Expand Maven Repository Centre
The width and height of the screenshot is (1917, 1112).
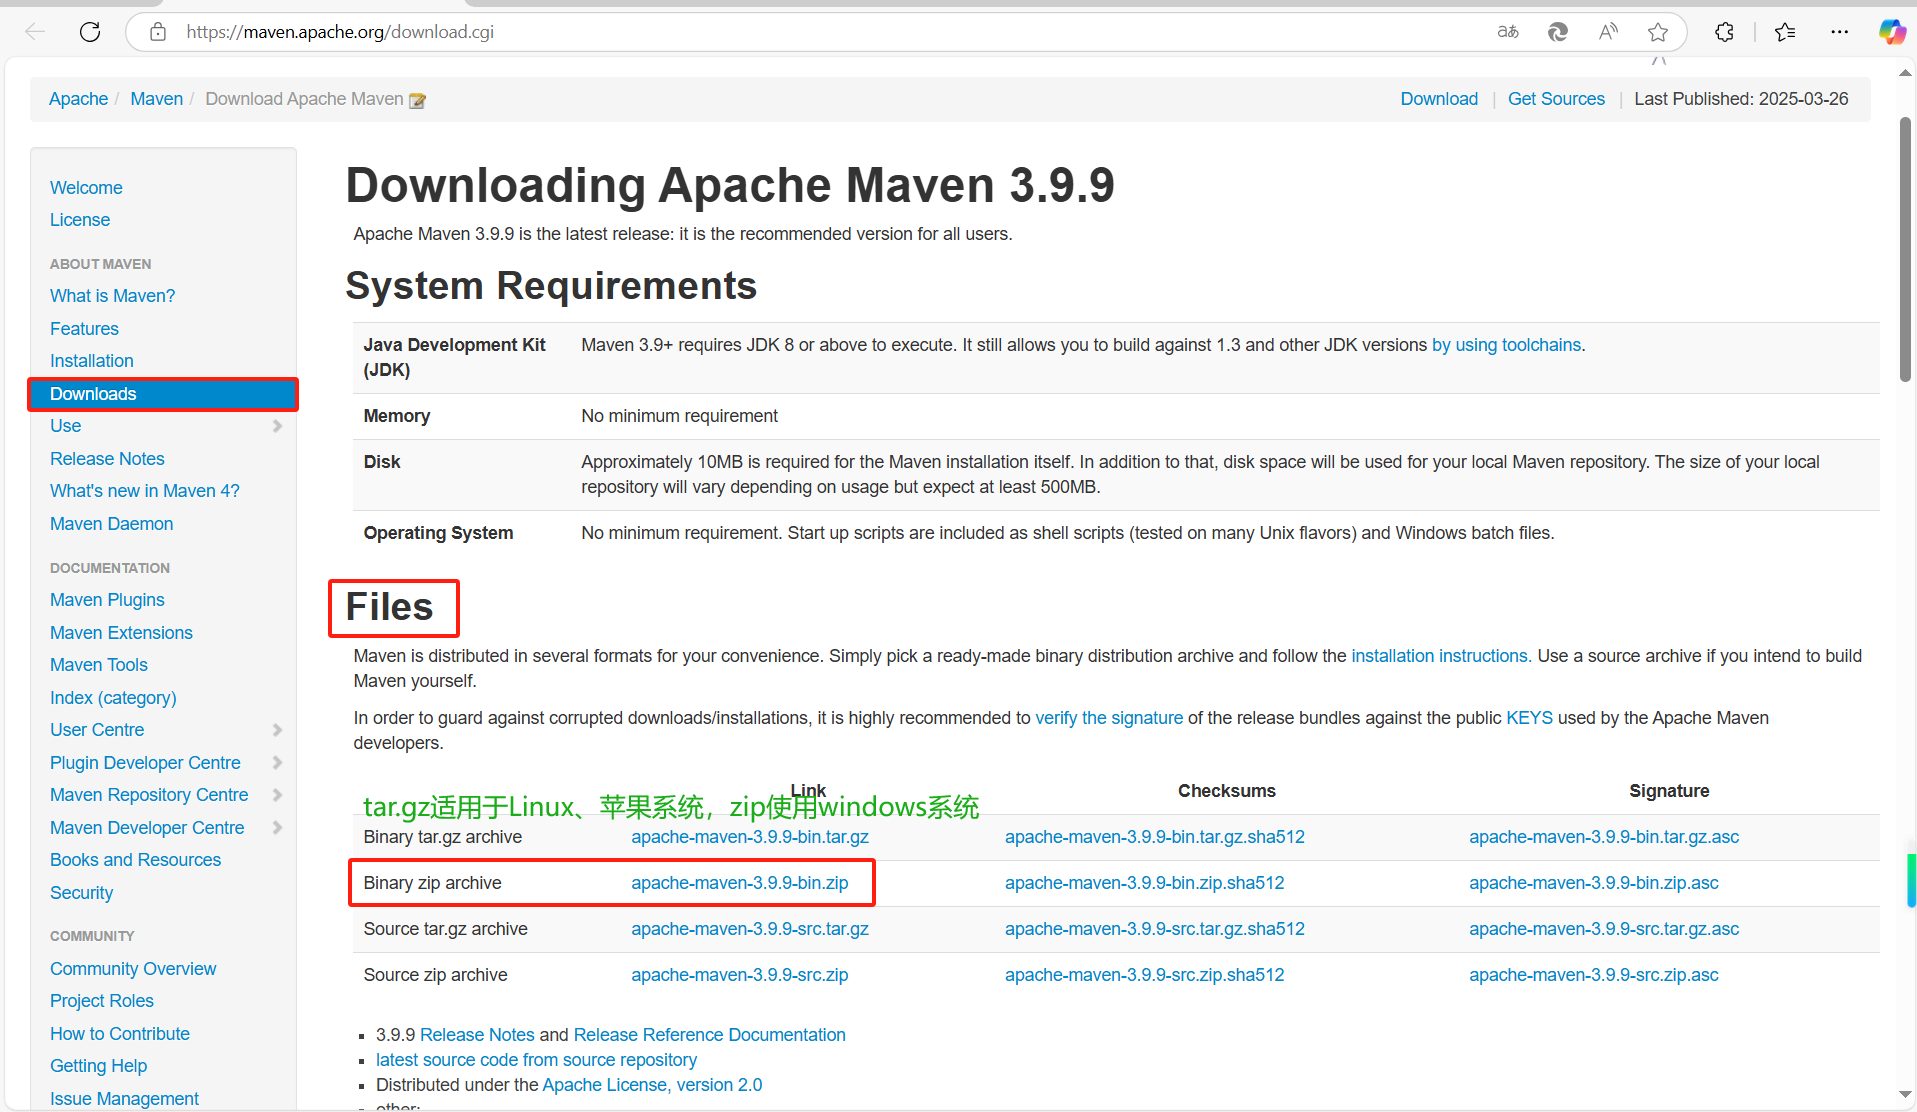278,795
